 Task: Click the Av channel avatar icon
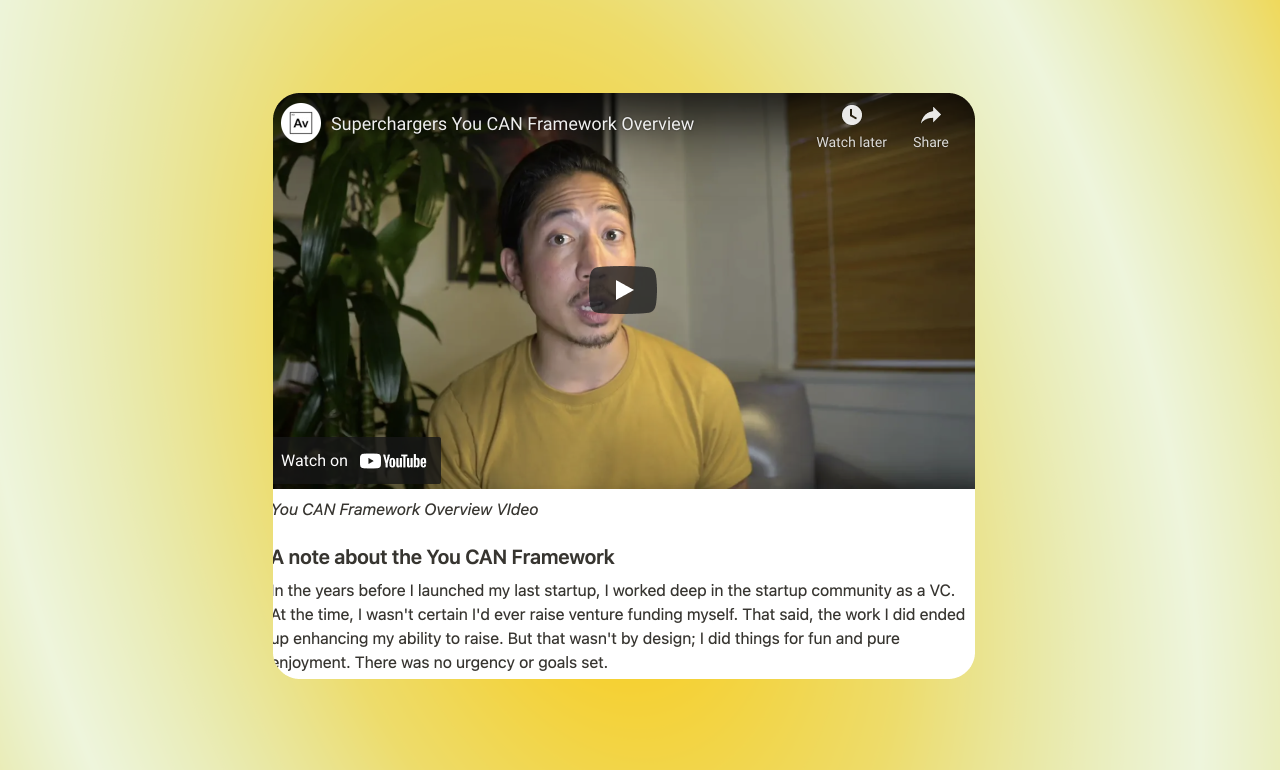coord(301,123)
